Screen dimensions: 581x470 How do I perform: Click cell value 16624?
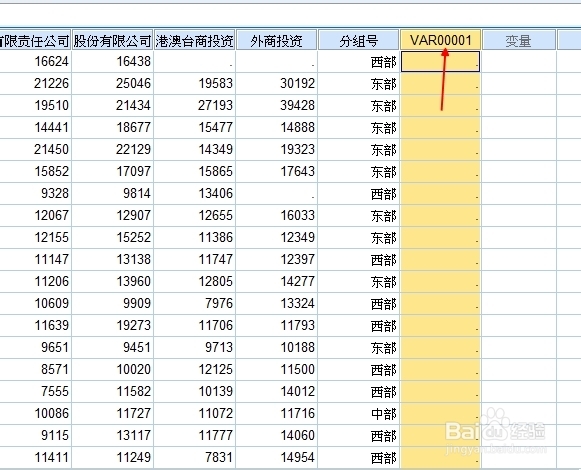[52, 61]
